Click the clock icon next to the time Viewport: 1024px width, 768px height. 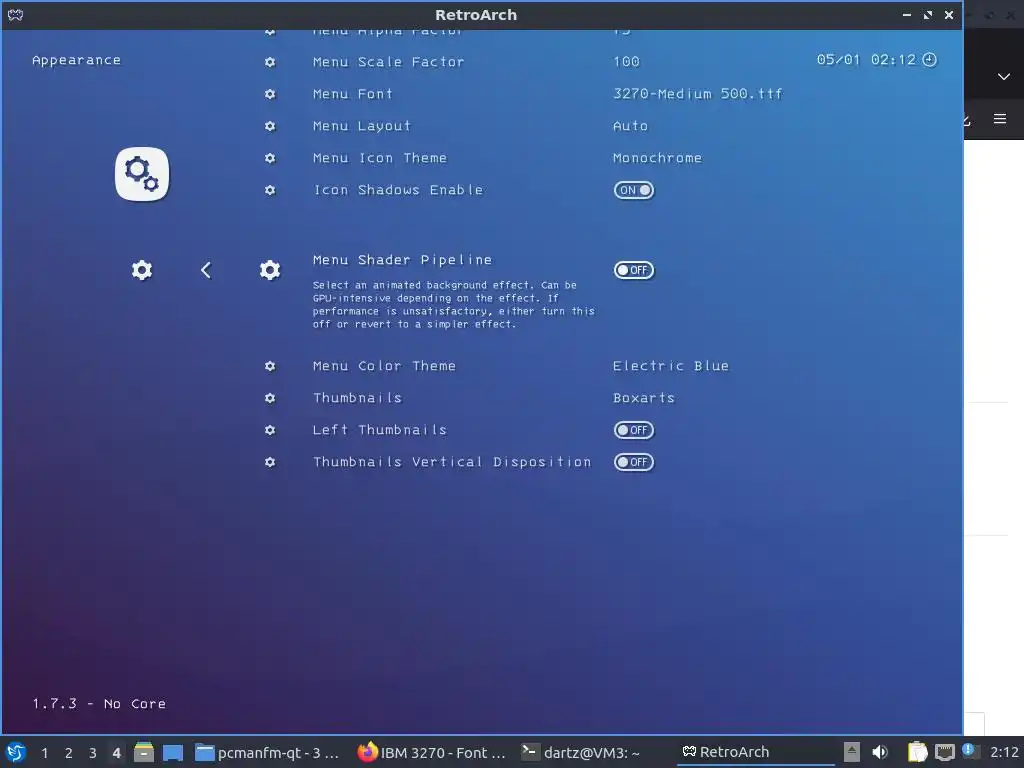point(929,59)
